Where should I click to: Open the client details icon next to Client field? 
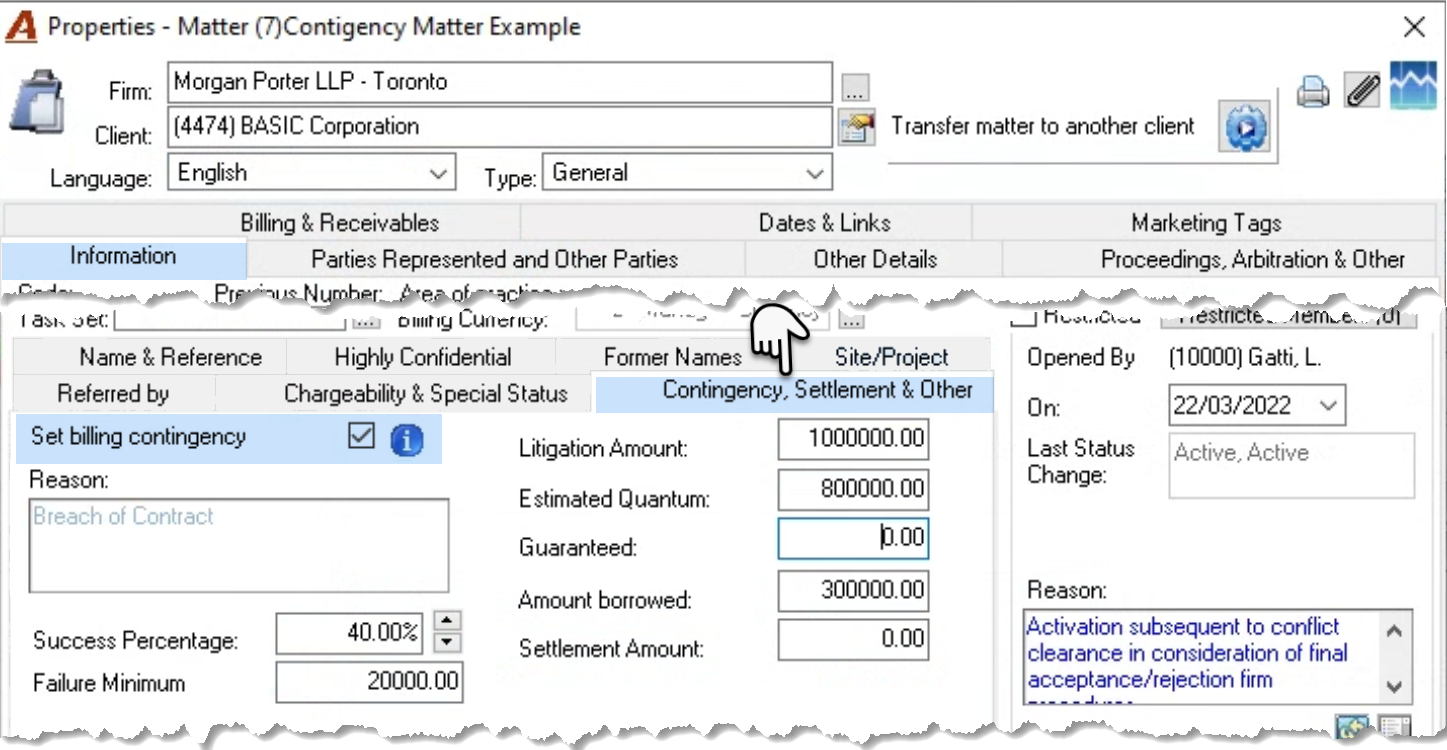[x=856, y=128]
